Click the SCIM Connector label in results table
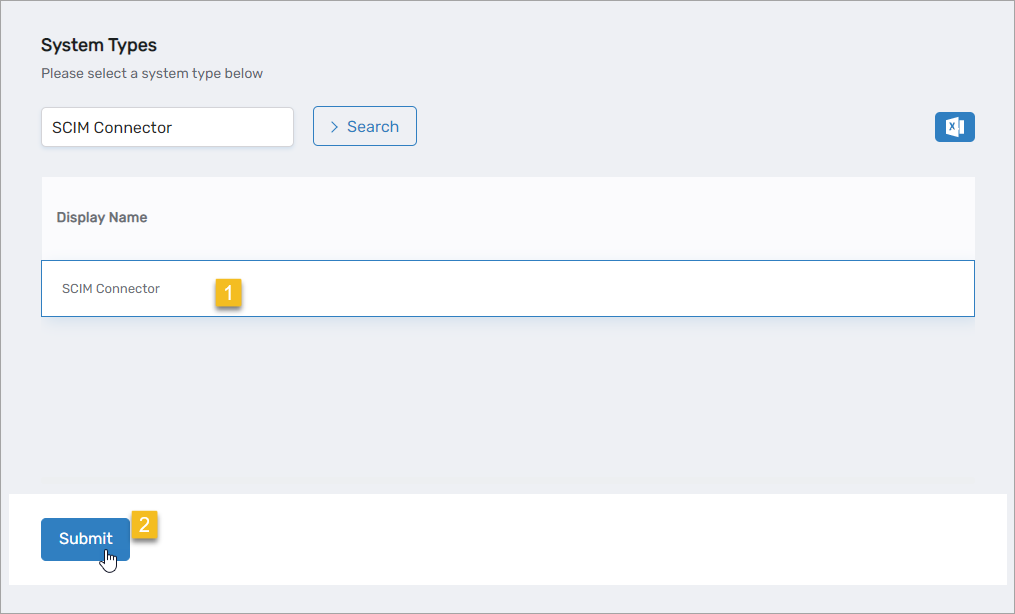This screenshot has height=614, width=1015. 111,289
